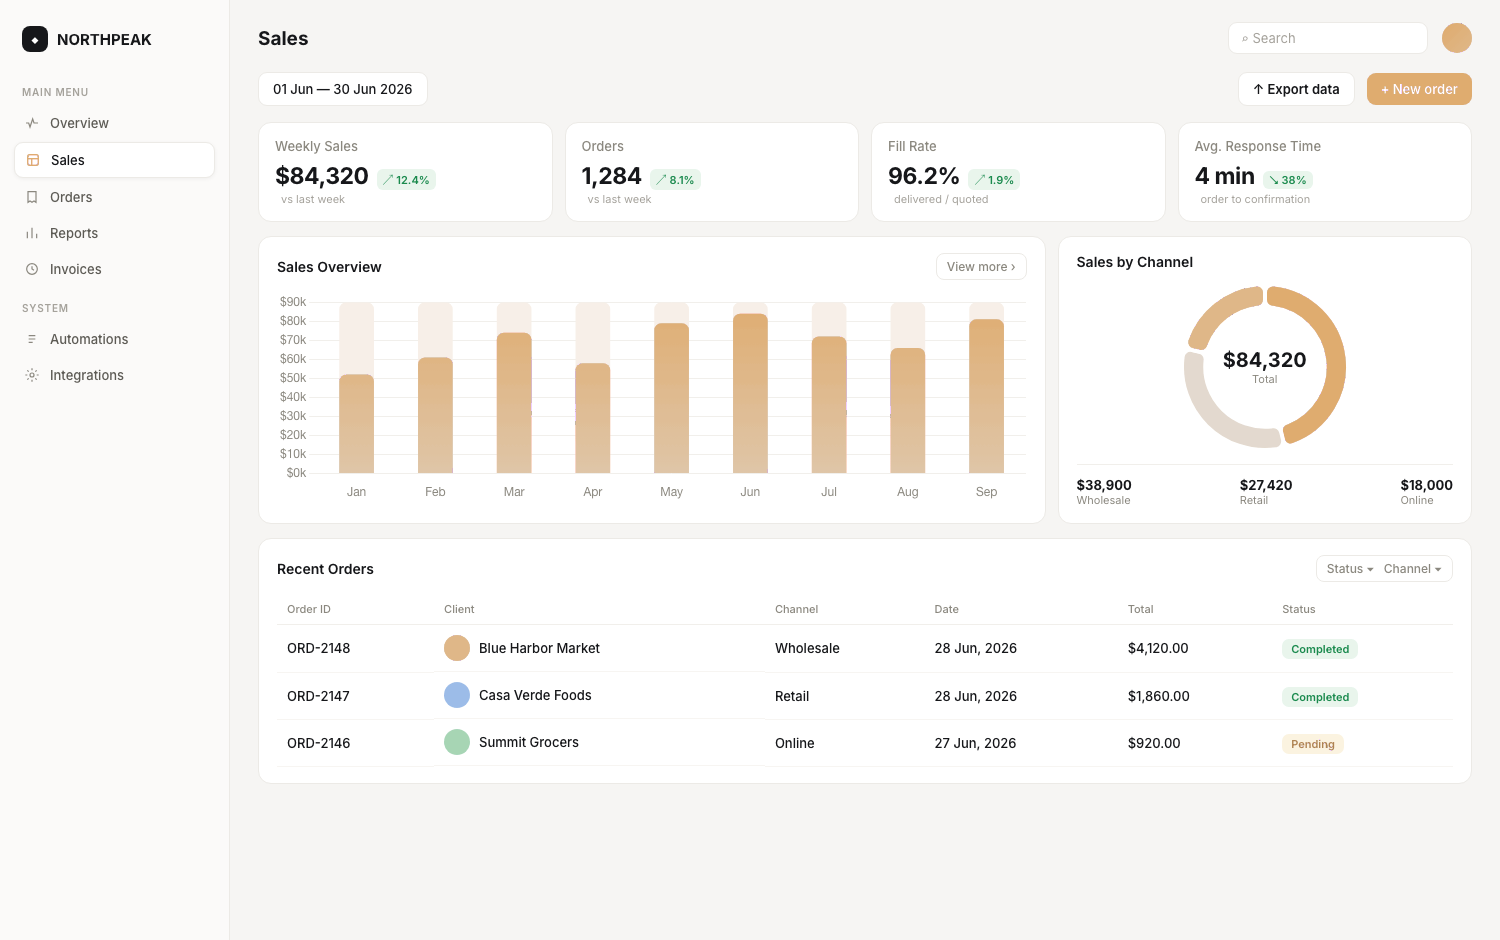
Task: Click the 96.2% Fill Rate value
Action: coord(924,176)
